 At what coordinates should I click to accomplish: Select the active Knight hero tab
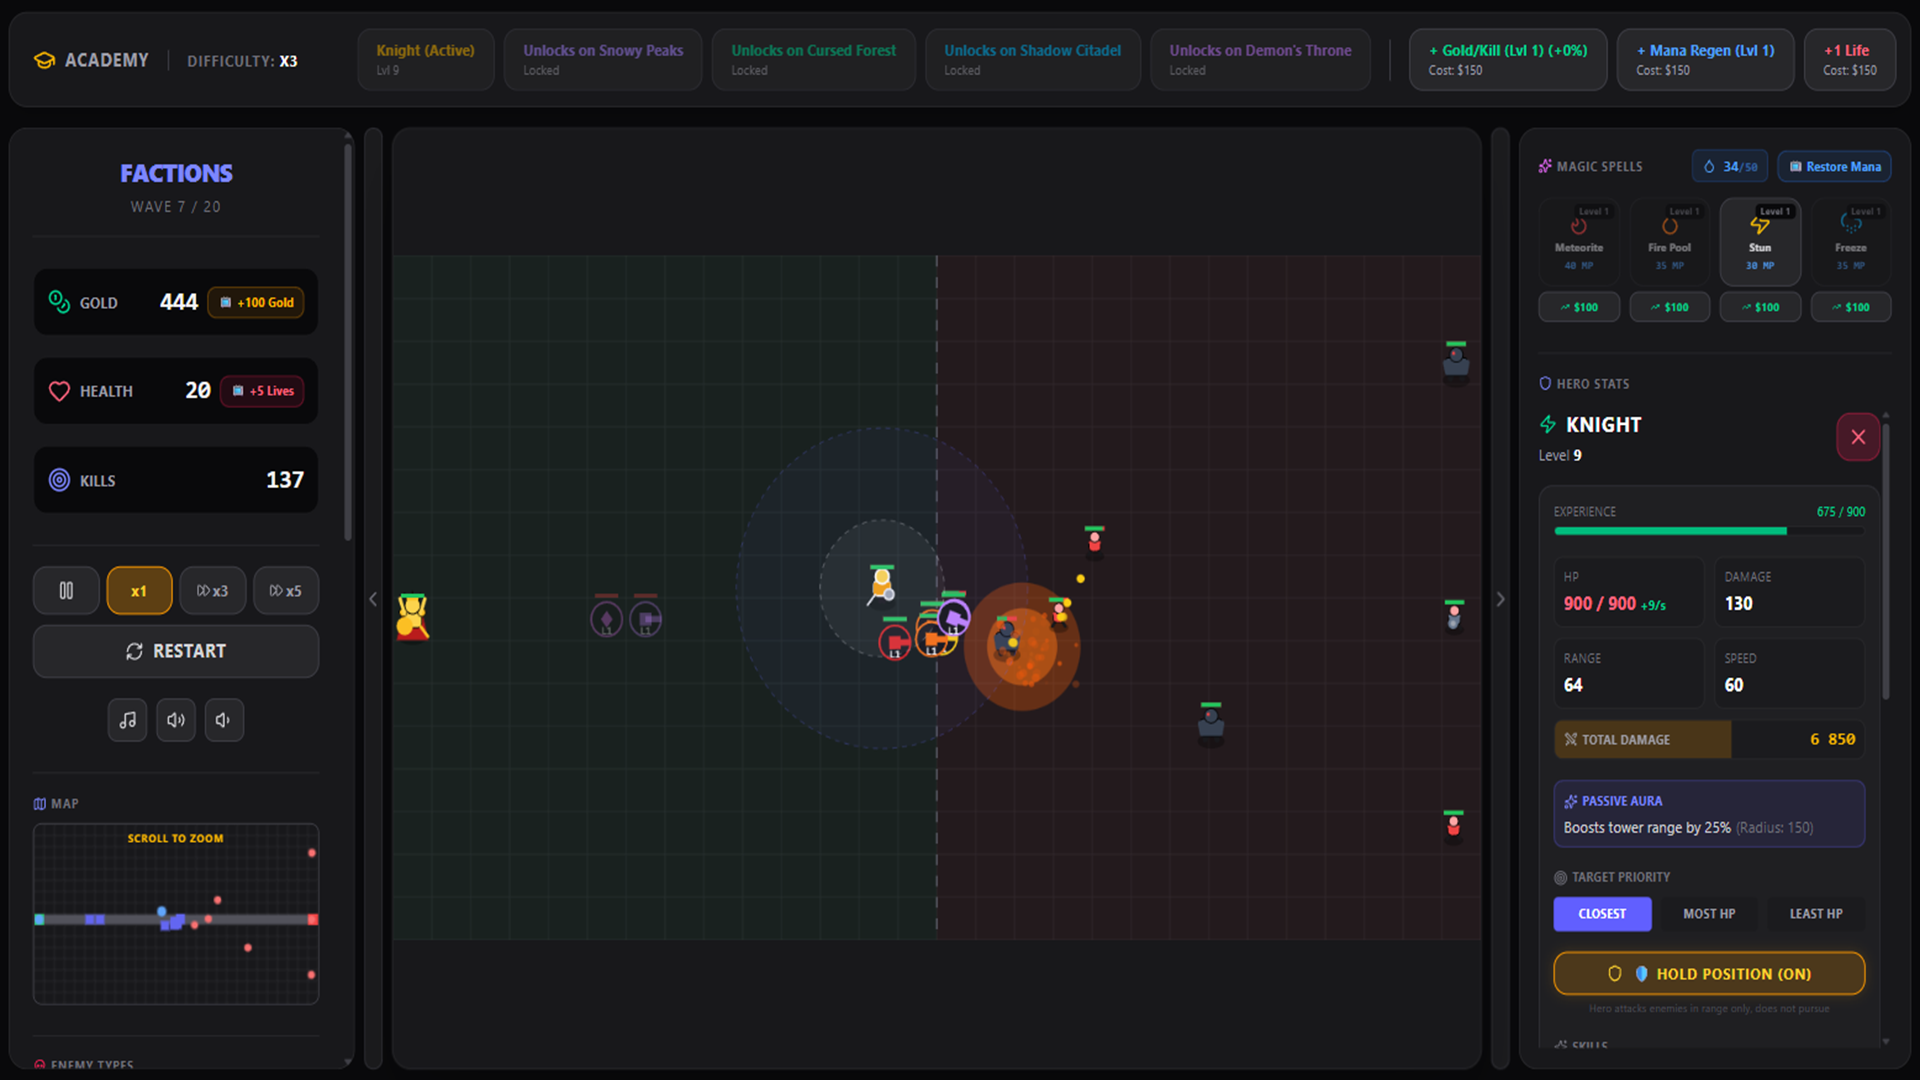pyautogui.click(x=425, y=59)
